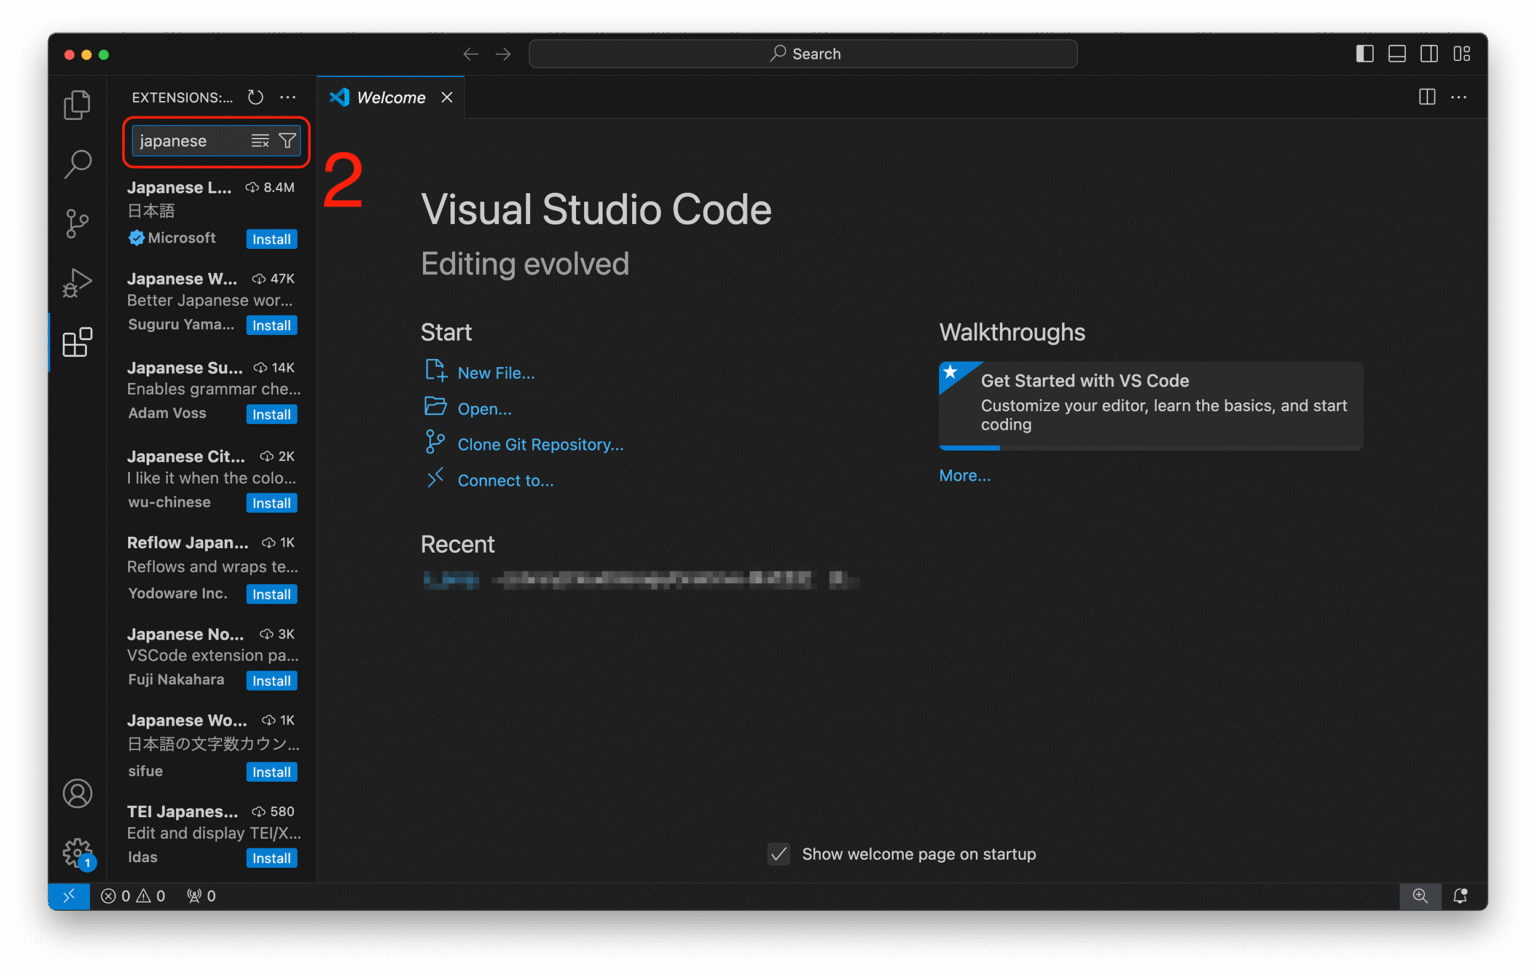Toggle the bottom panel visibility
This screenshot has width=1536, height=974.
[1396, 53]
